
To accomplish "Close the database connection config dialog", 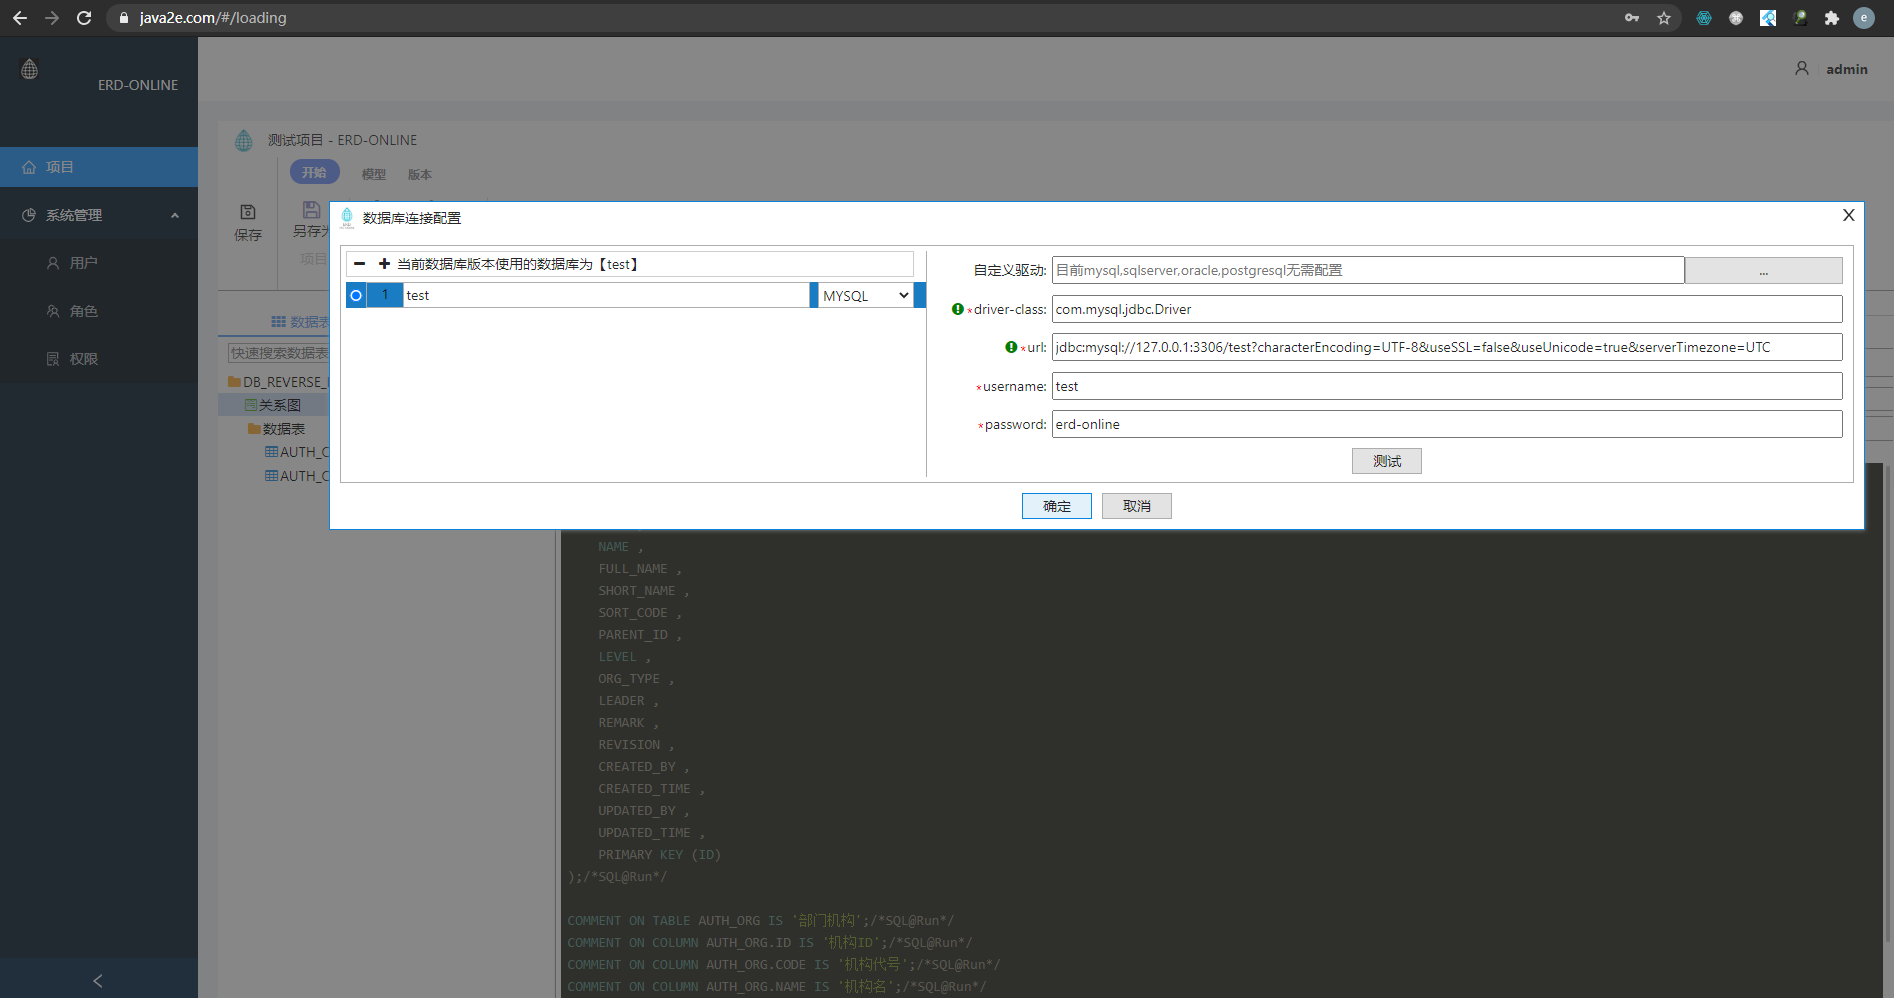I will (1849, 215).
